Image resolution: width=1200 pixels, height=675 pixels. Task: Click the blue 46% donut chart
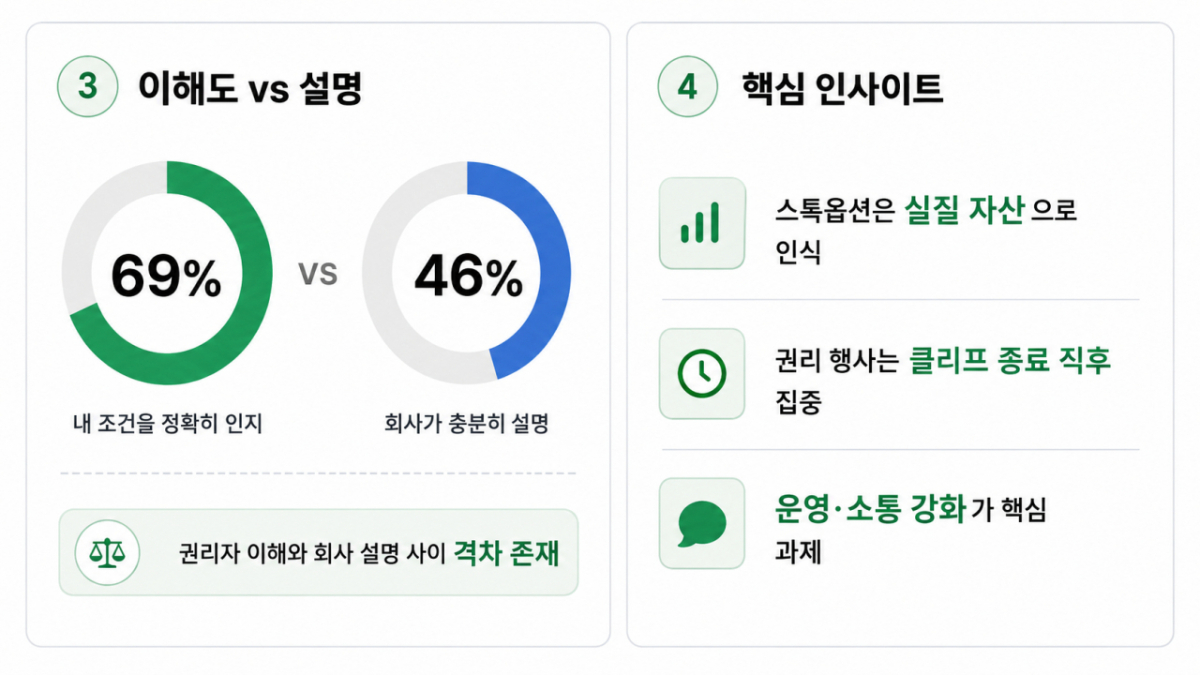pyautogui.click(x=466, y=273)
